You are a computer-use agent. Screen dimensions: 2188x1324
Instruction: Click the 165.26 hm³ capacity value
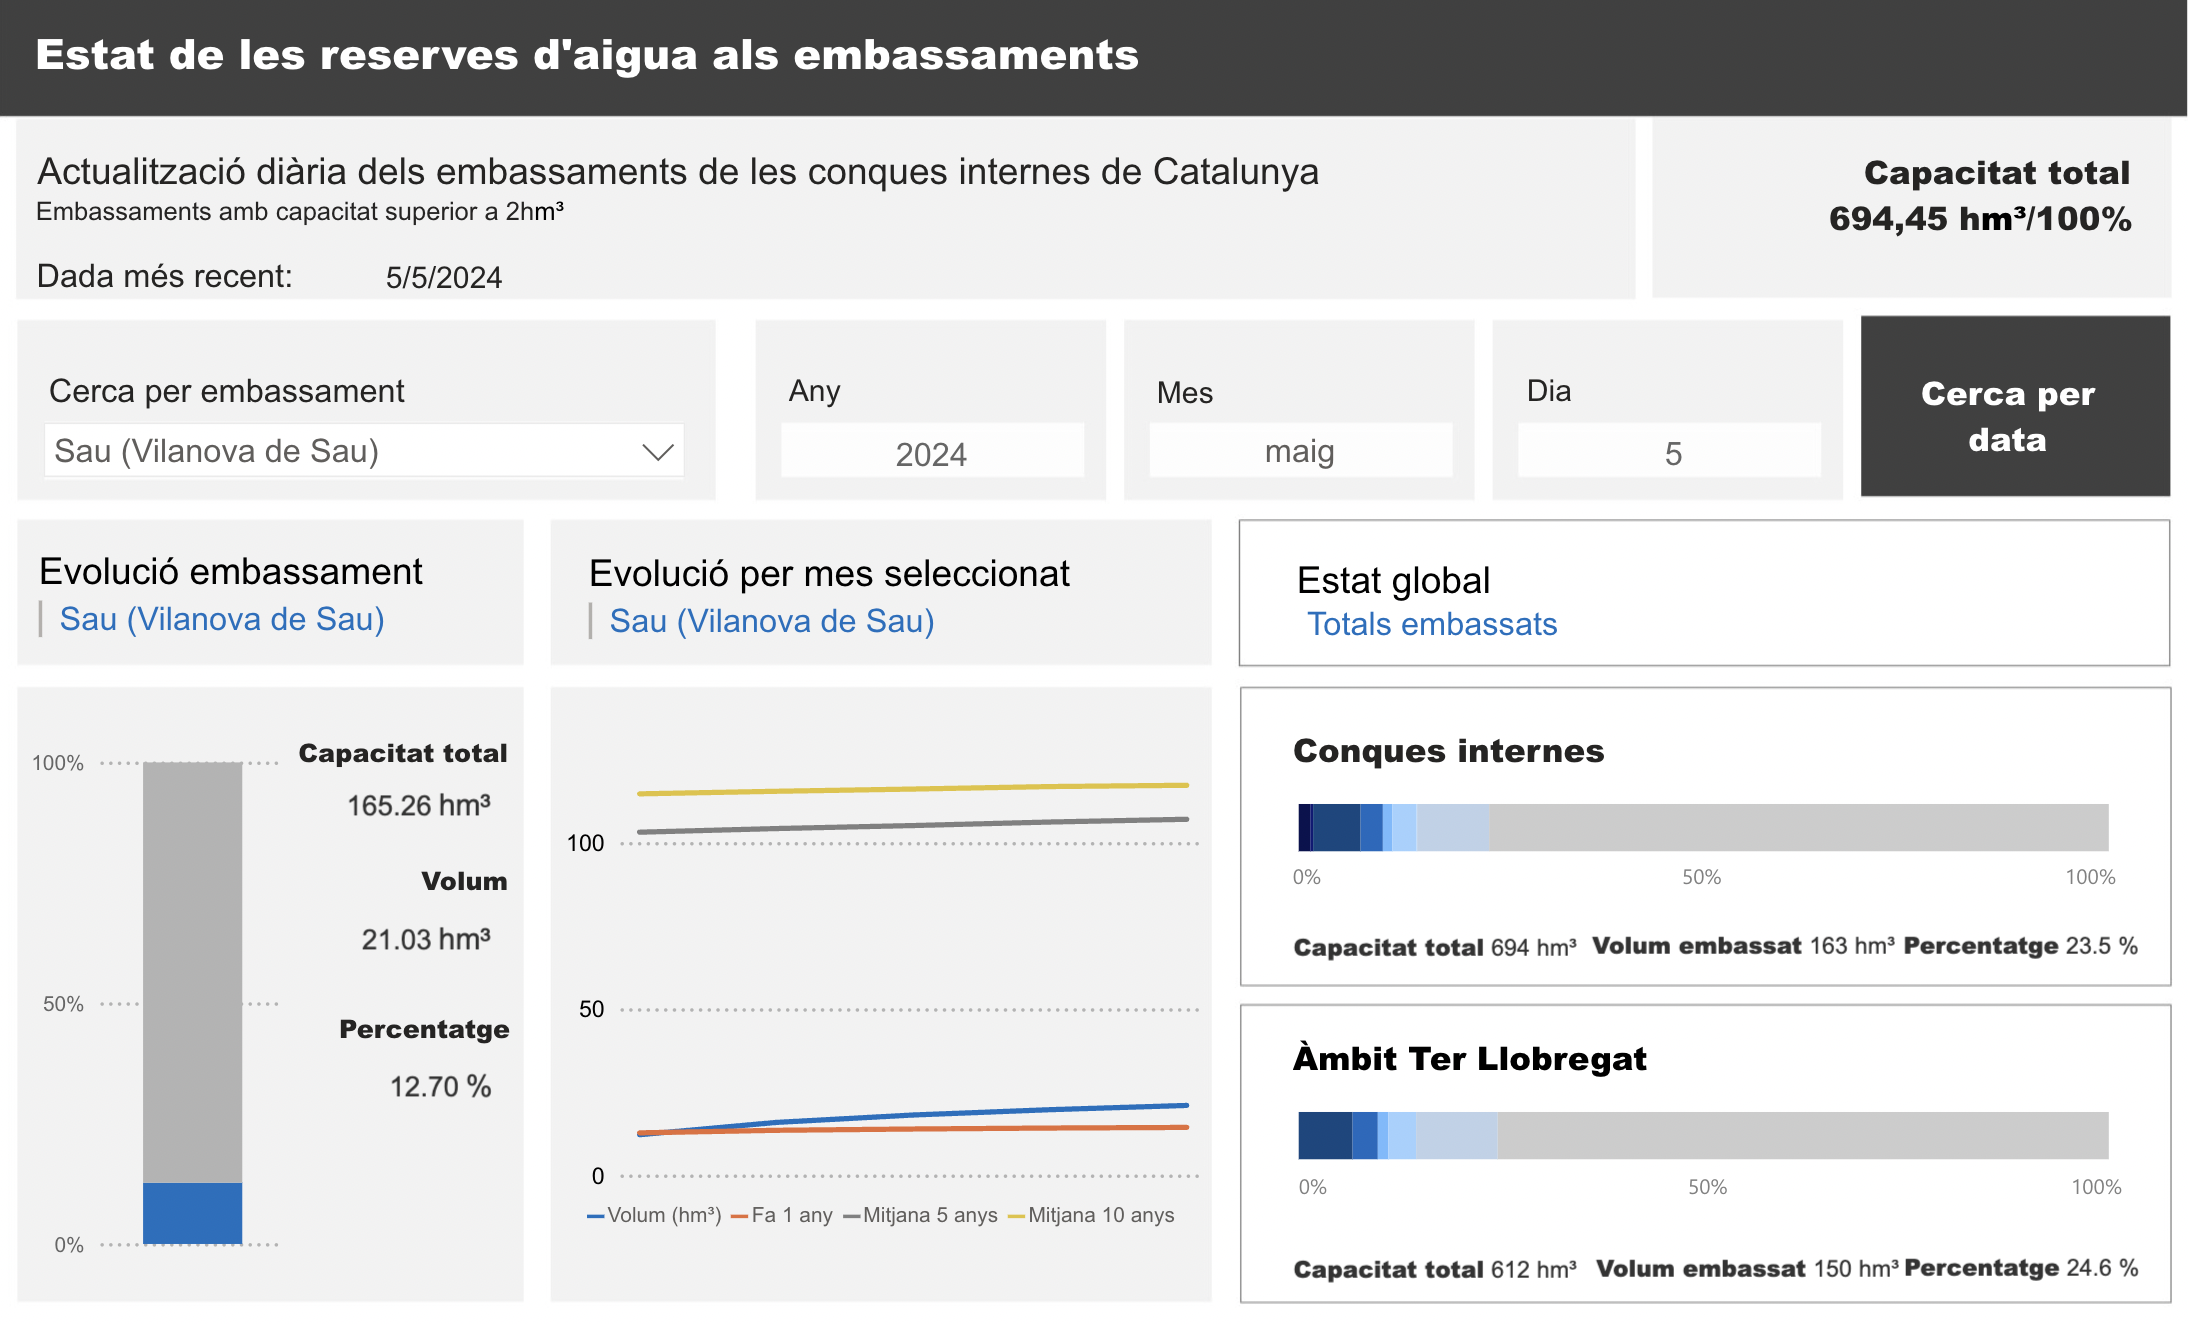pyautogui.click(x=419, y=805)
